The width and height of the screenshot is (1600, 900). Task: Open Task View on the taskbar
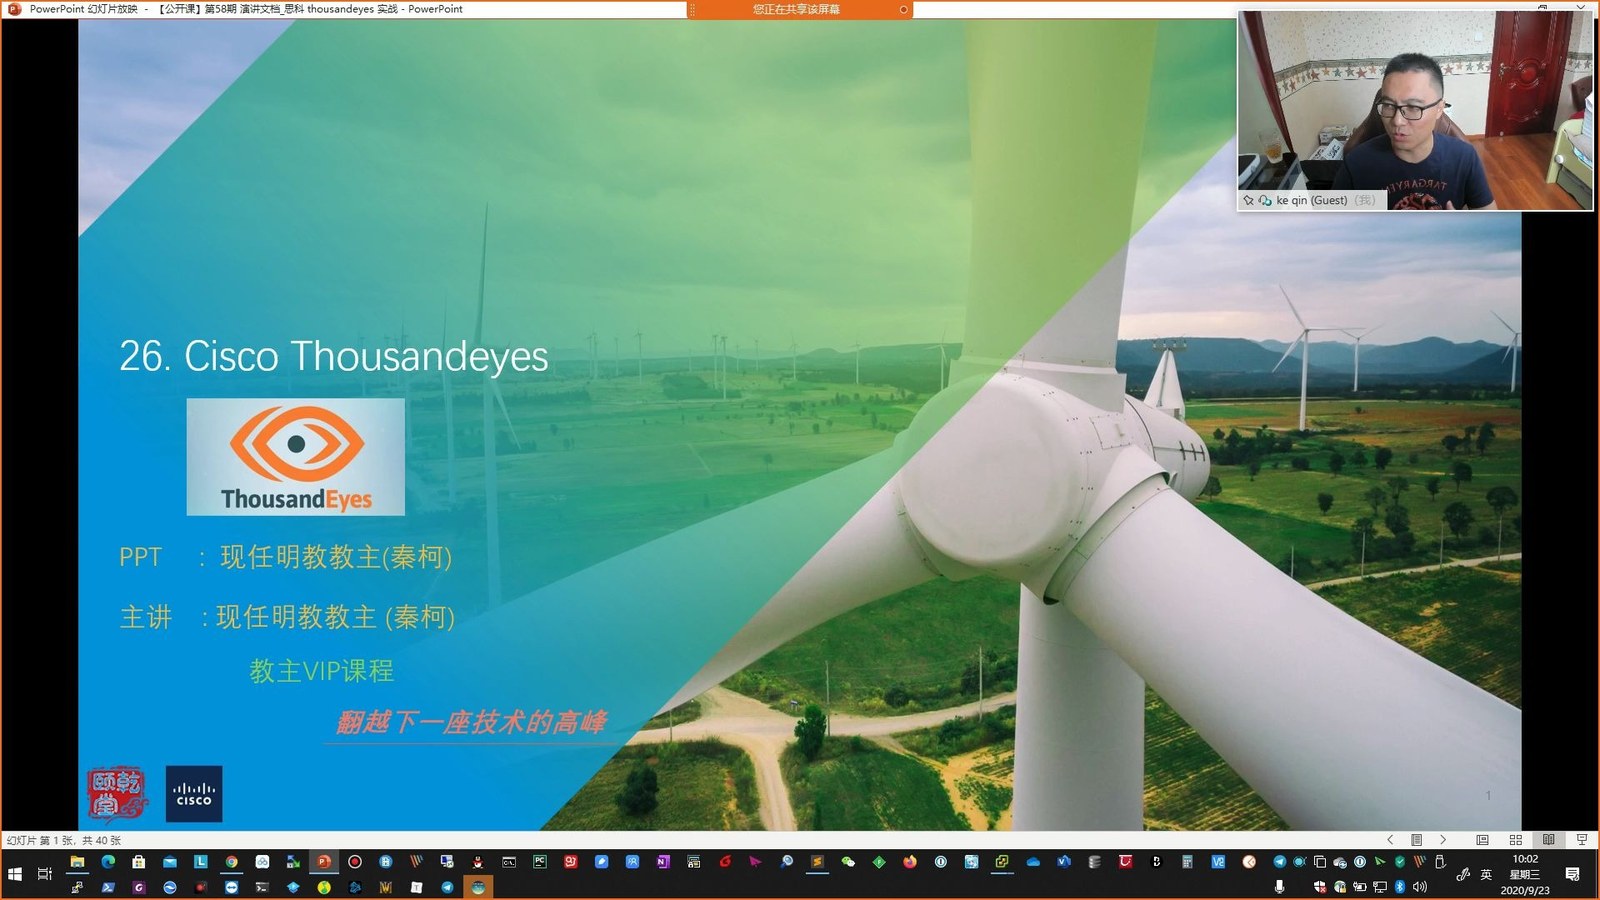(45, 874)
